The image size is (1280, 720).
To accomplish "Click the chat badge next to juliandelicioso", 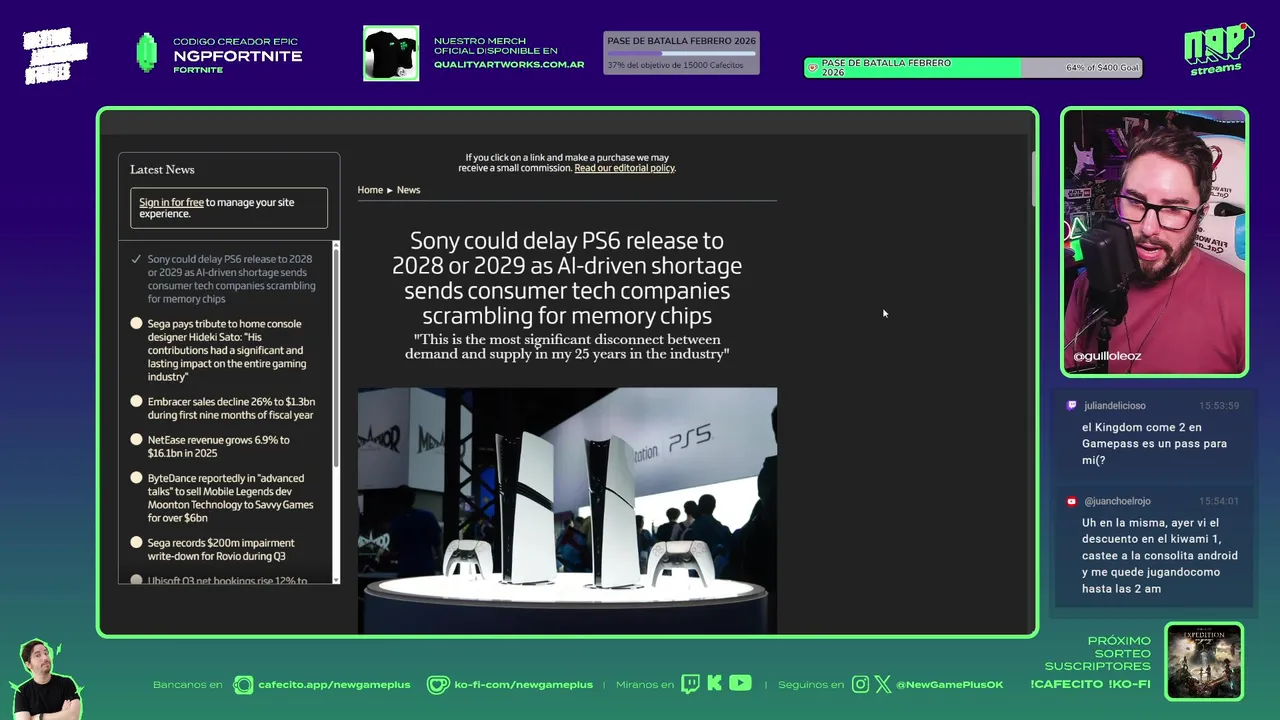I will tap(1071, 406).
